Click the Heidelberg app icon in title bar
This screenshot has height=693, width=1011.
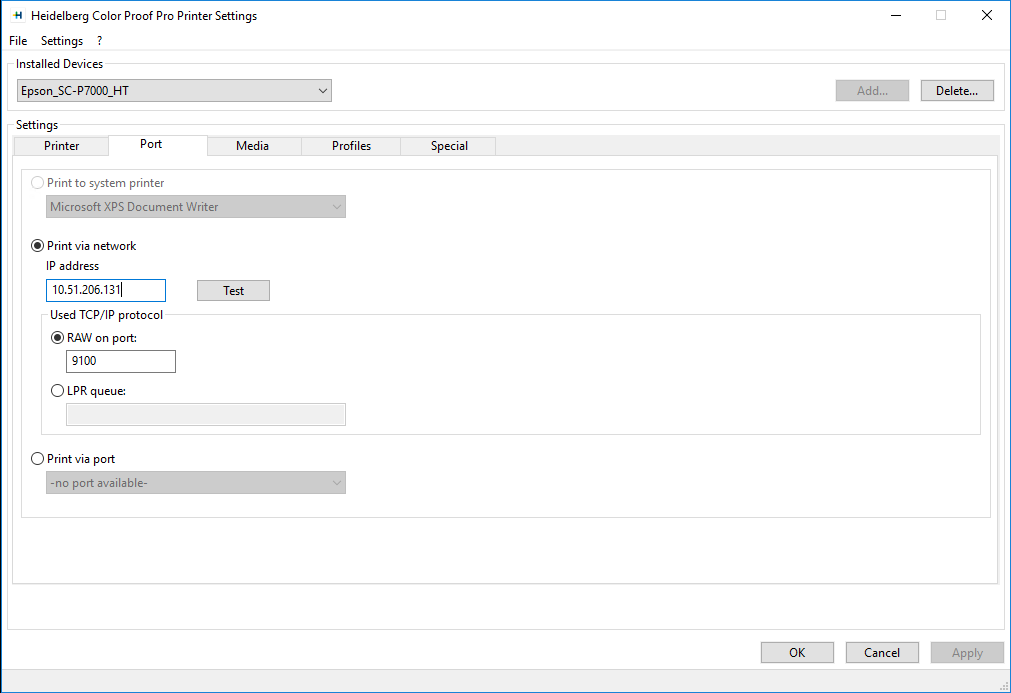click(x=17, y=15)
